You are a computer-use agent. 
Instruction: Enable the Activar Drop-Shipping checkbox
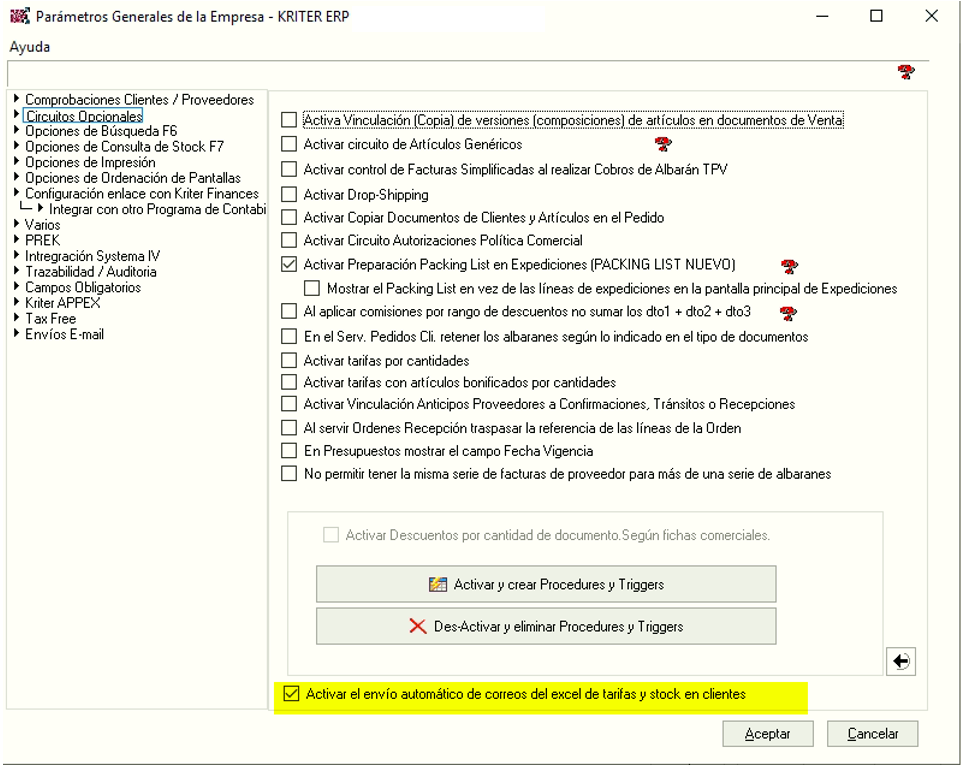click(289, 195)
